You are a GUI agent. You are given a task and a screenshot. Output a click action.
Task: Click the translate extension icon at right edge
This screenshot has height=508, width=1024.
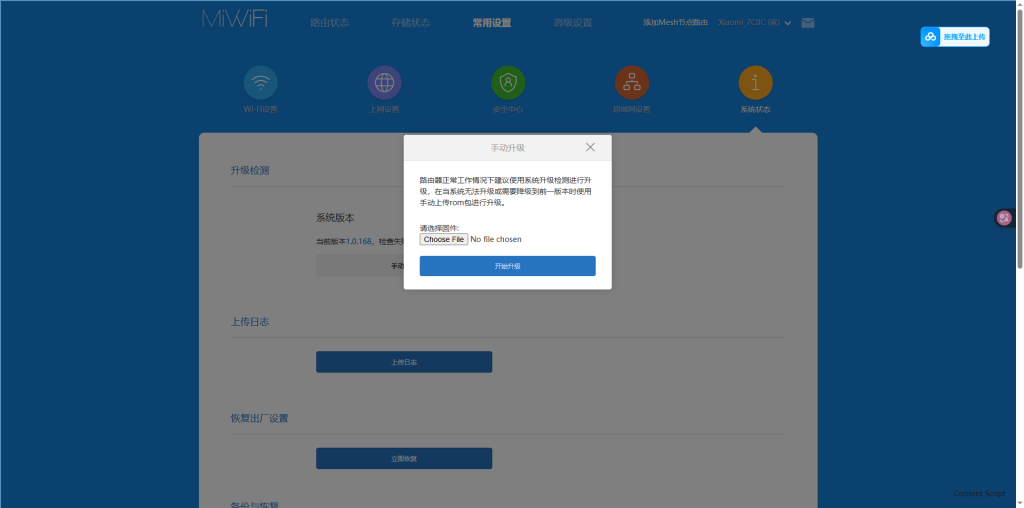(1004, 218)
